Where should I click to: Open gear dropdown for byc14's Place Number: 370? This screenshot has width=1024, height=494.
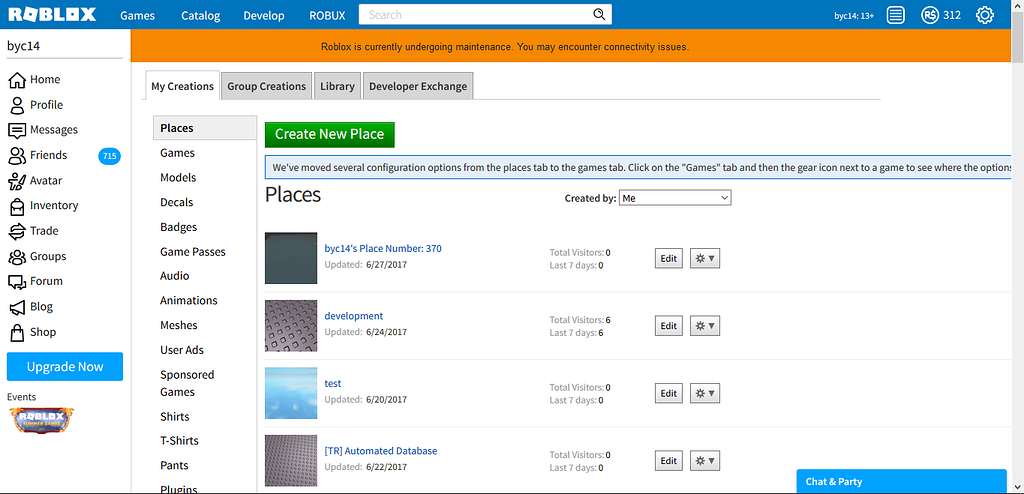click(x=705, y=258)
